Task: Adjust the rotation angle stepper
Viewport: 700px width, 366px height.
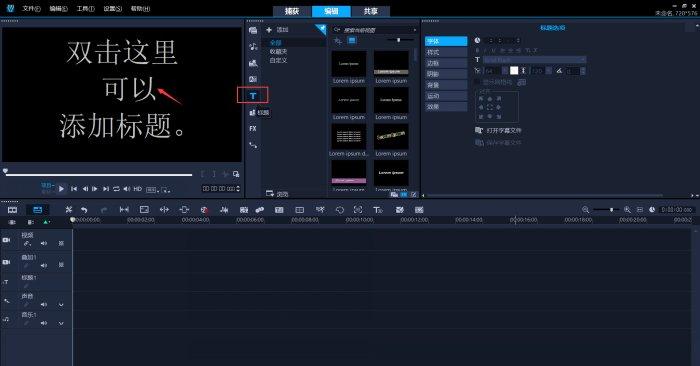Action: coord(583,71)
